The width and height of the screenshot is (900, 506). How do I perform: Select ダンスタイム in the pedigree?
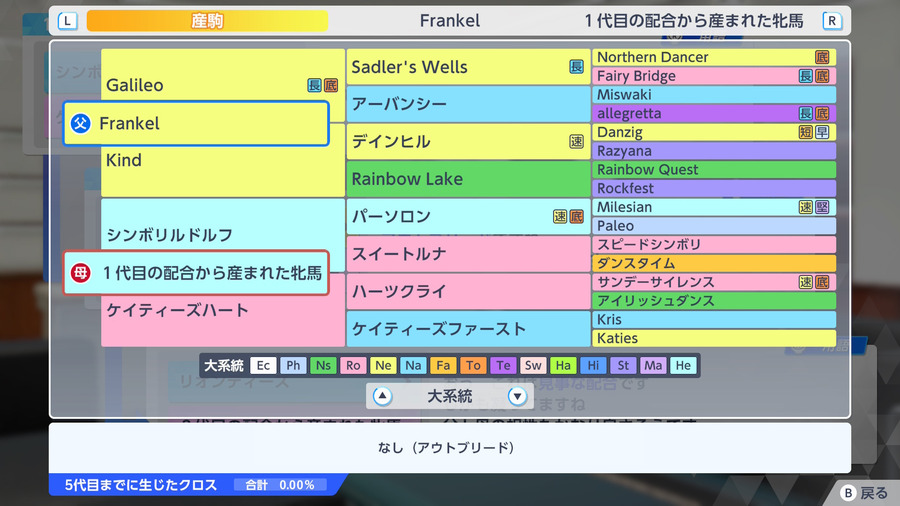click(x=714, y=263)
